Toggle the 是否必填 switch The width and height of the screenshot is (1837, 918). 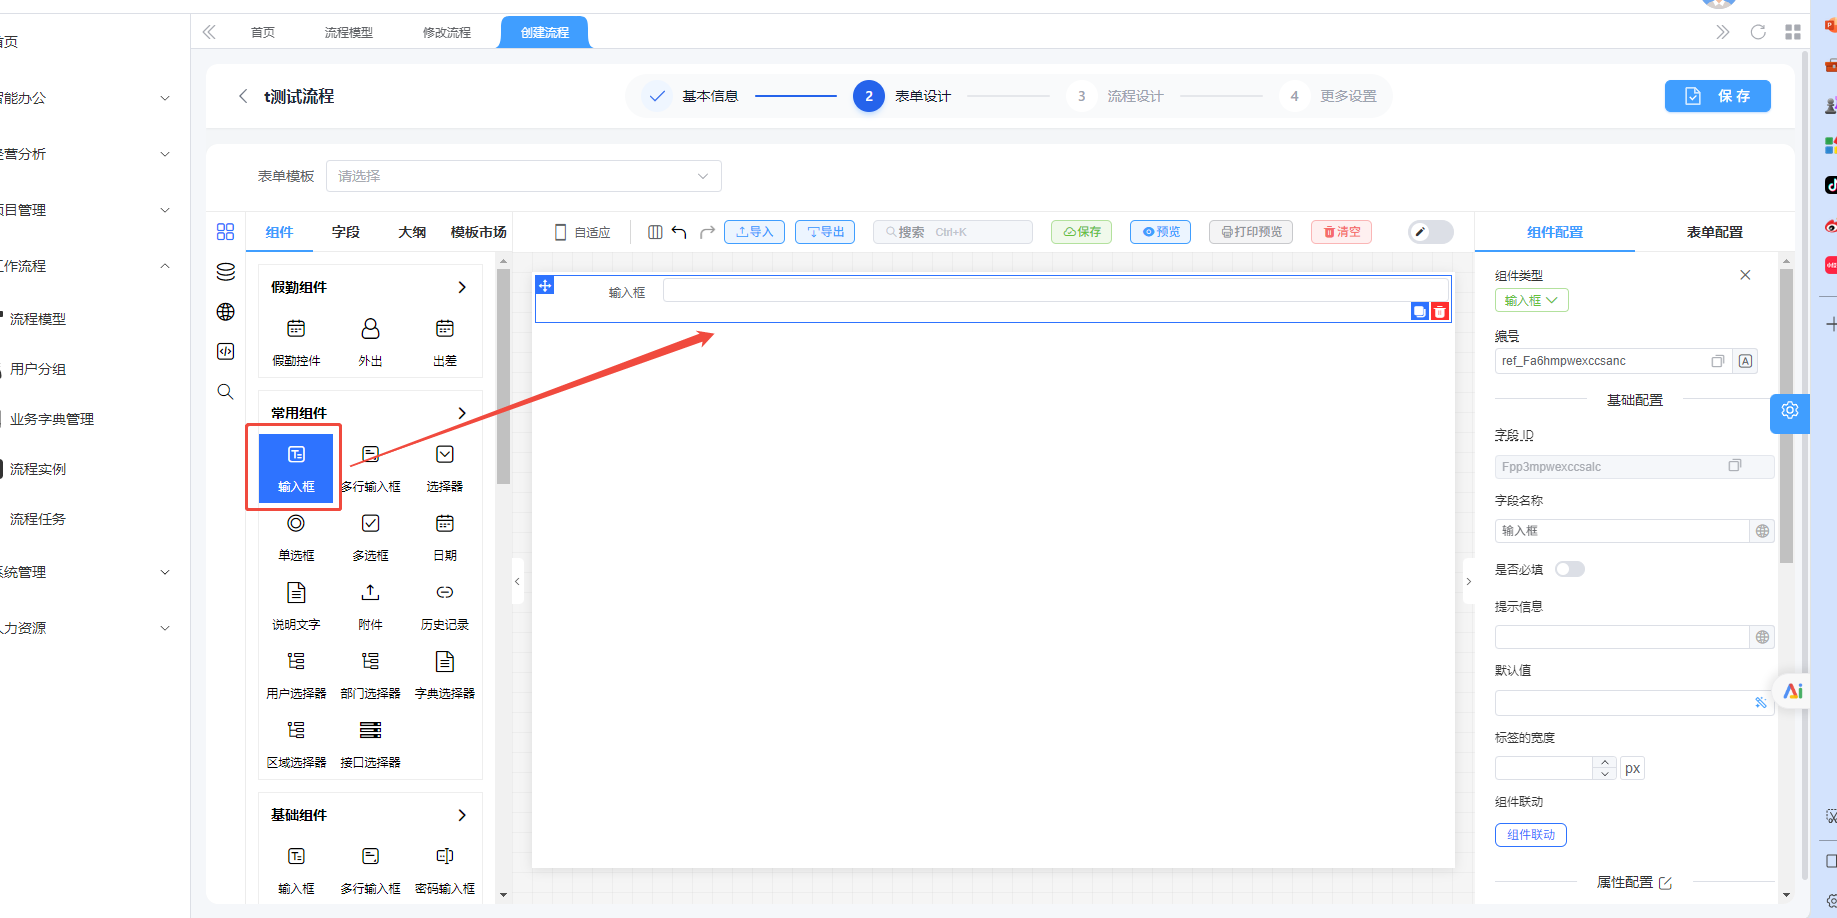(1570, 569)
